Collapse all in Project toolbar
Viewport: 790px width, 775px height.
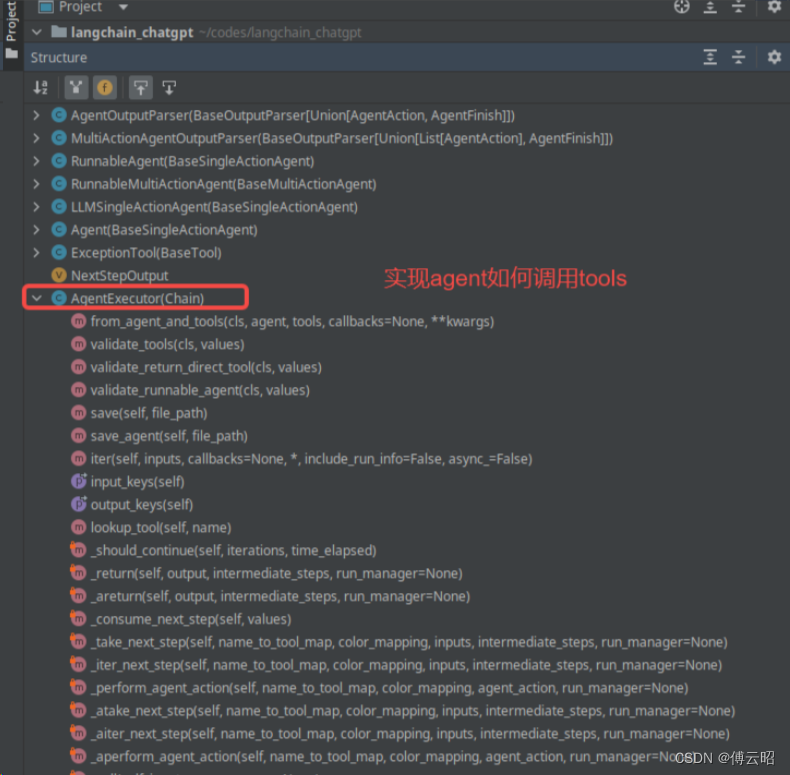[x=738, y=7]
